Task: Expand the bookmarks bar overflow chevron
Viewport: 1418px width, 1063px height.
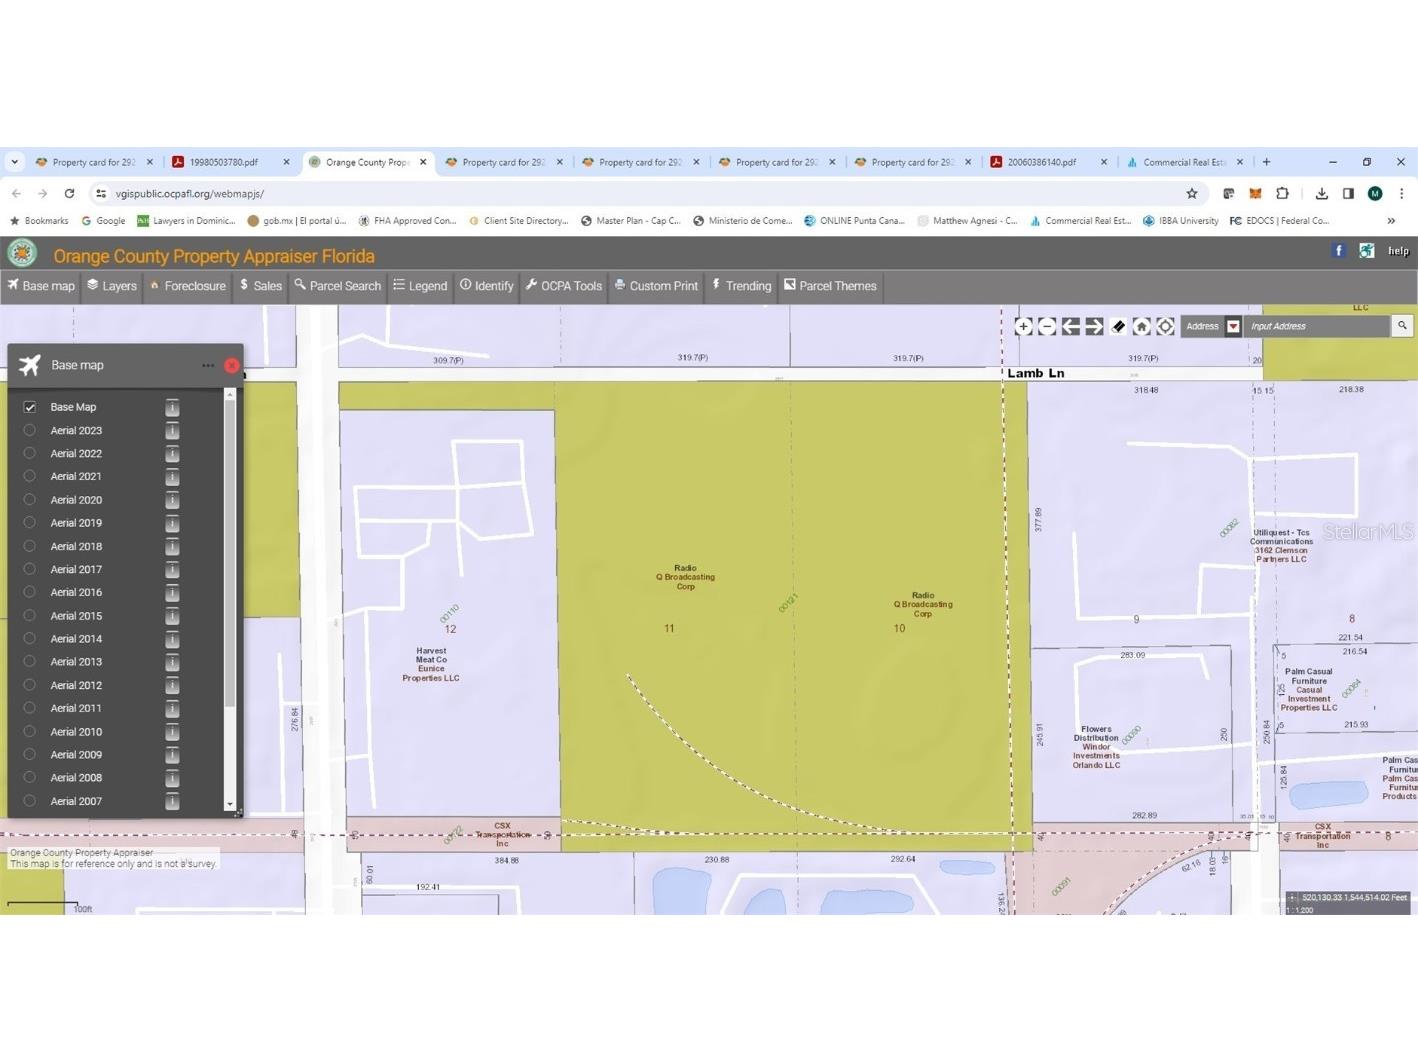Action: [x=1391, y=221]
